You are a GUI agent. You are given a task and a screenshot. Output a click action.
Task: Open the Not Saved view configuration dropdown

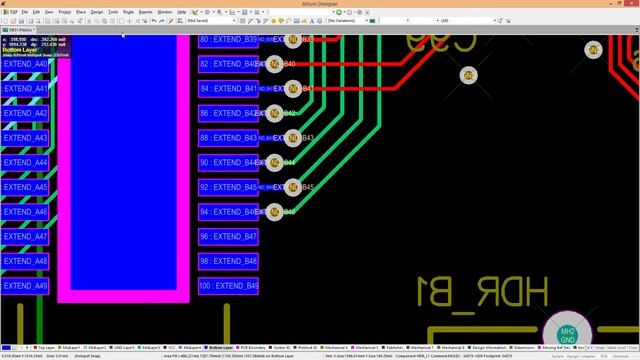[211, 20]
